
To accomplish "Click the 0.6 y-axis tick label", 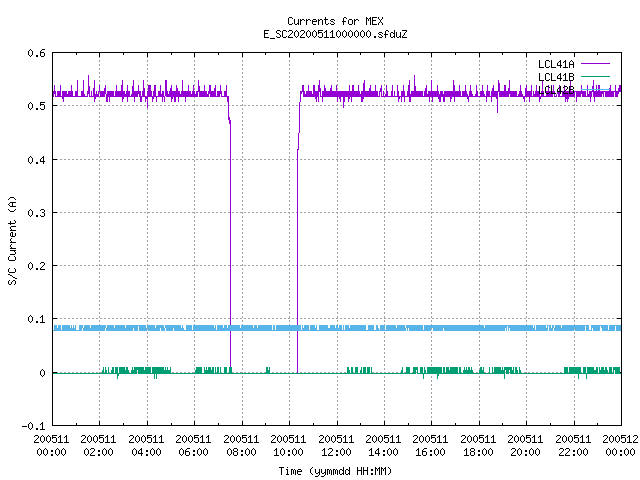I will [x=36, y=53].
